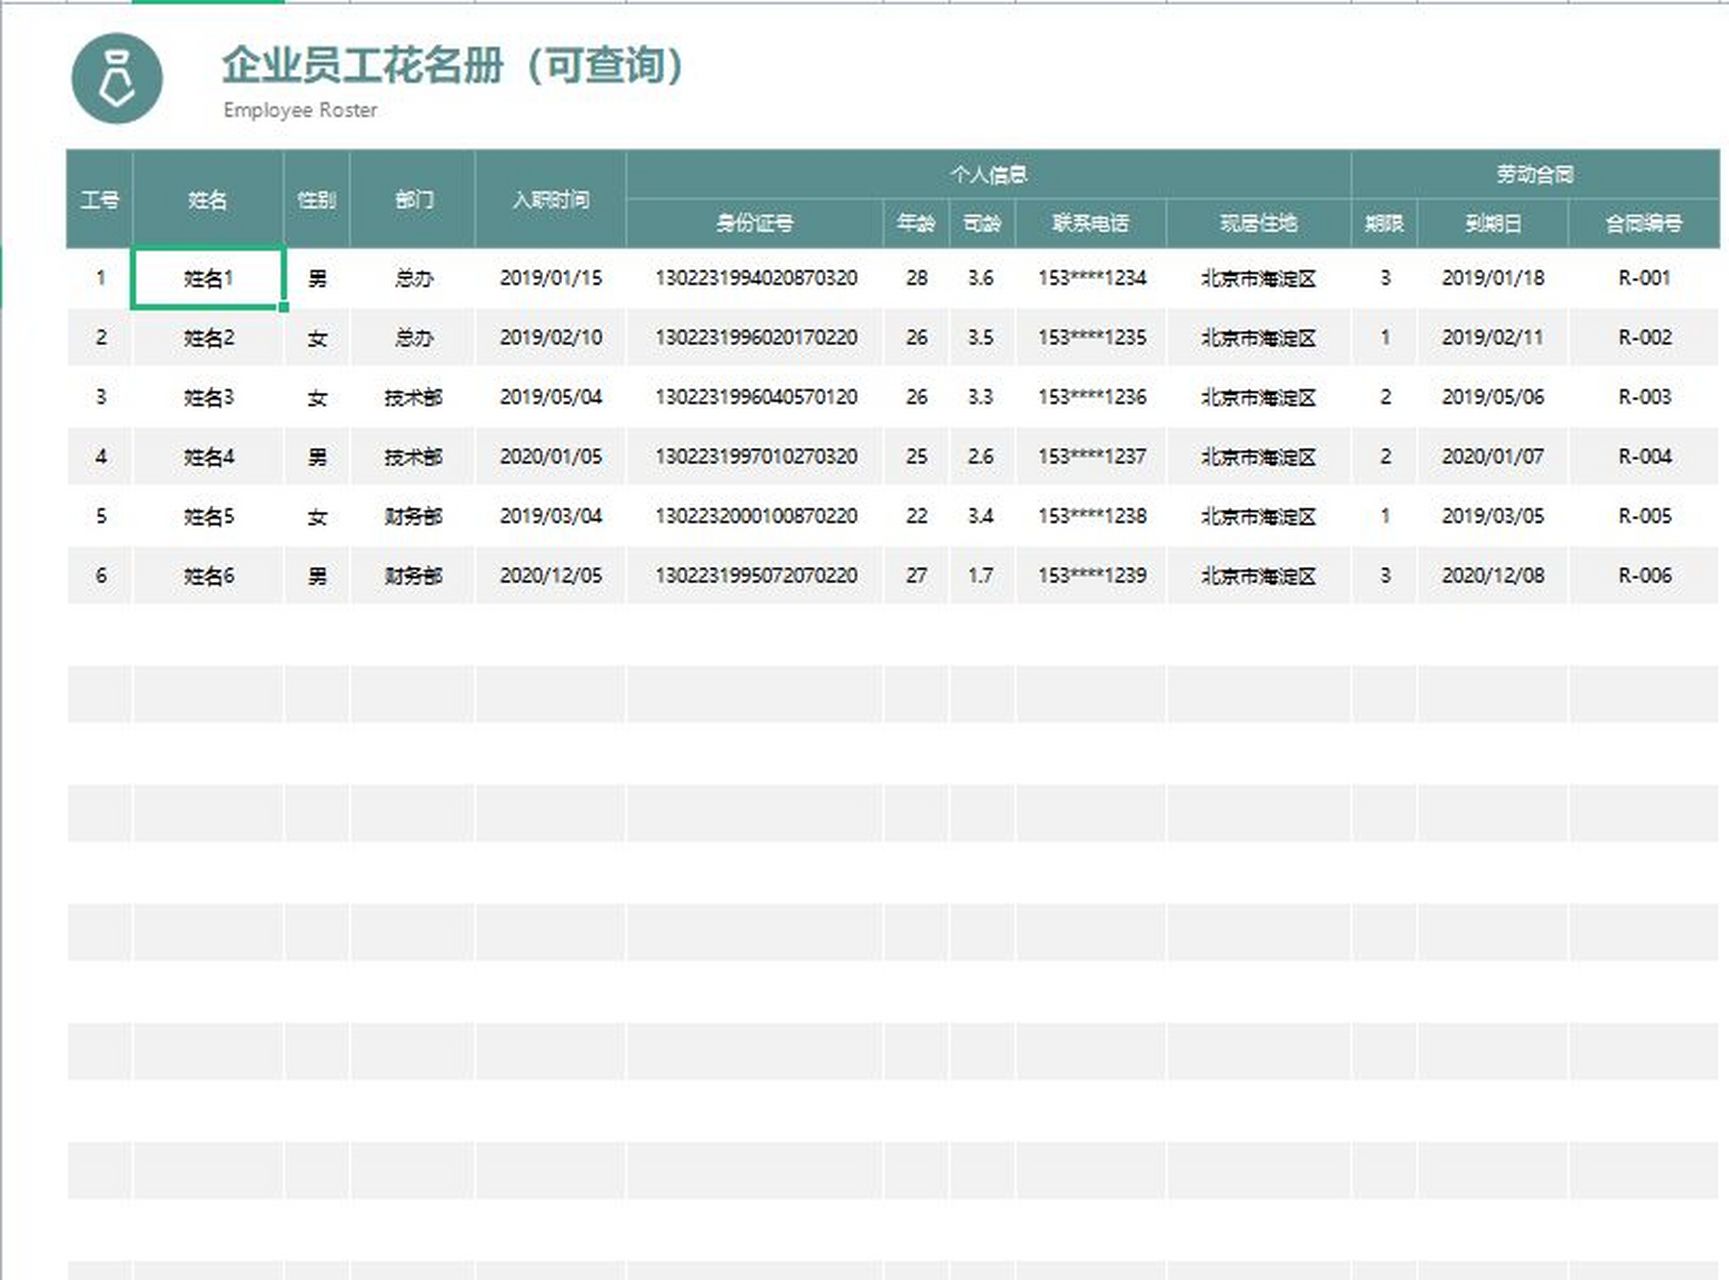This screenshot has width=1729, height=1280.
Task: Select the cell 姓名4
Action: point(208,457)
